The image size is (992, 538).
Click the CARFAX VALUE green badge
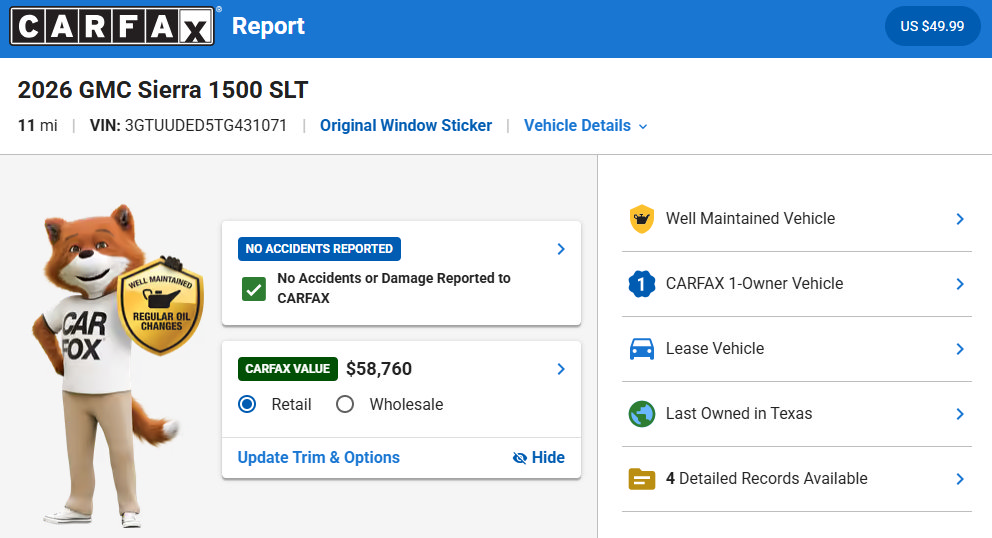[x=287, y=369]
